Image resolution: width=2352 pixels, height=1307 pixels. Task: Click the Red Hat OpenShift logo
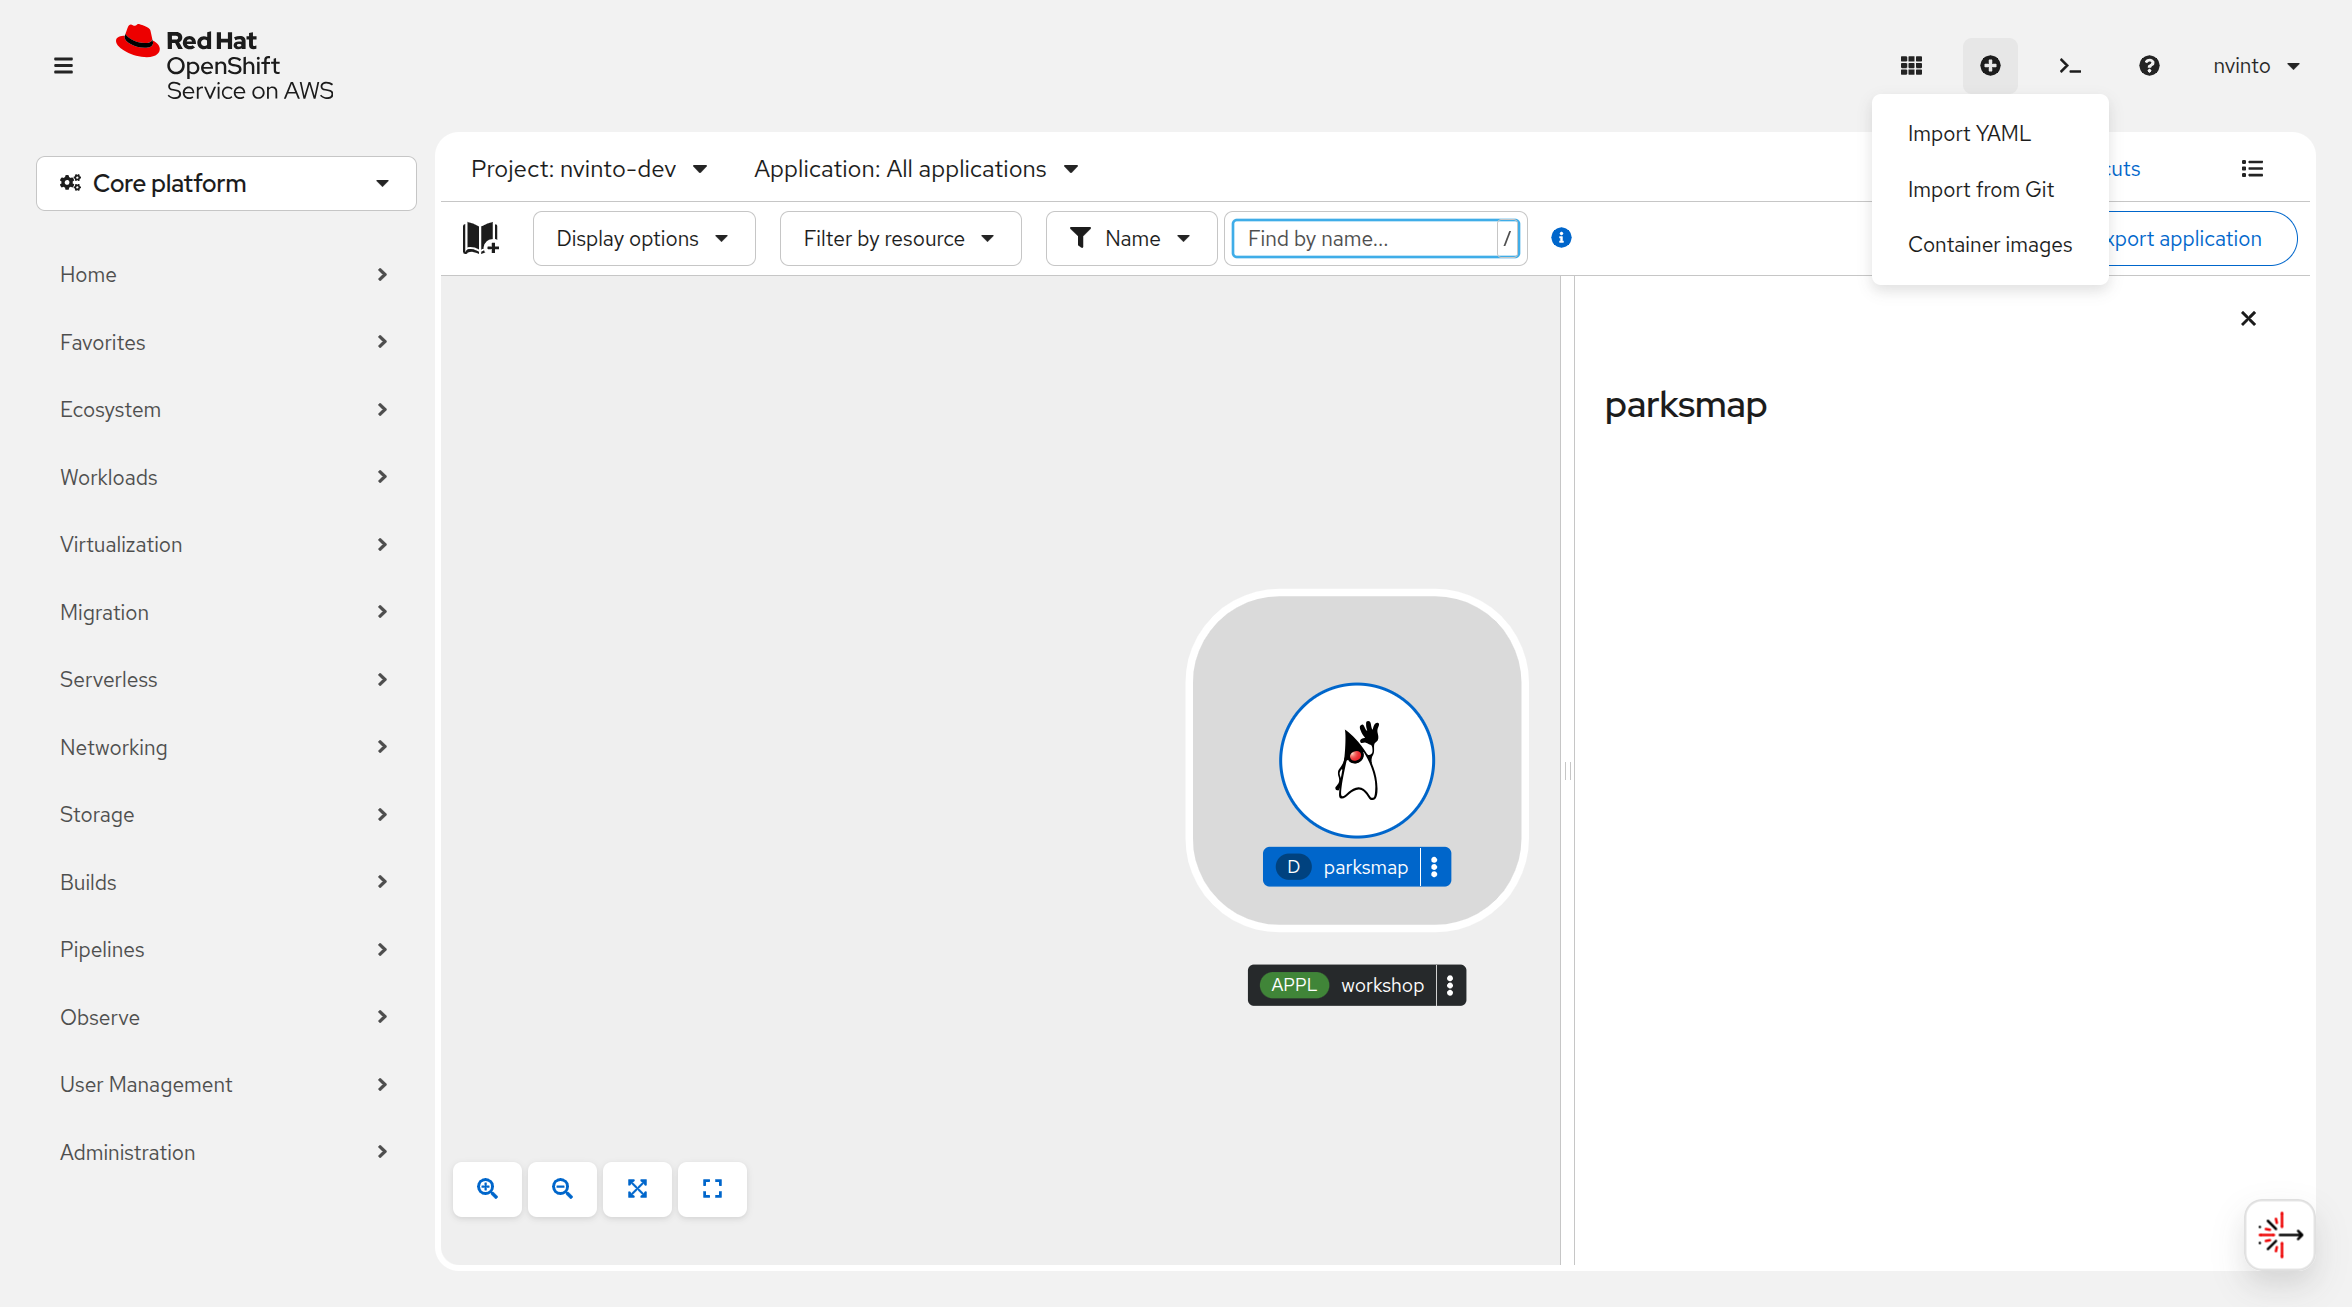pos(225,65)
